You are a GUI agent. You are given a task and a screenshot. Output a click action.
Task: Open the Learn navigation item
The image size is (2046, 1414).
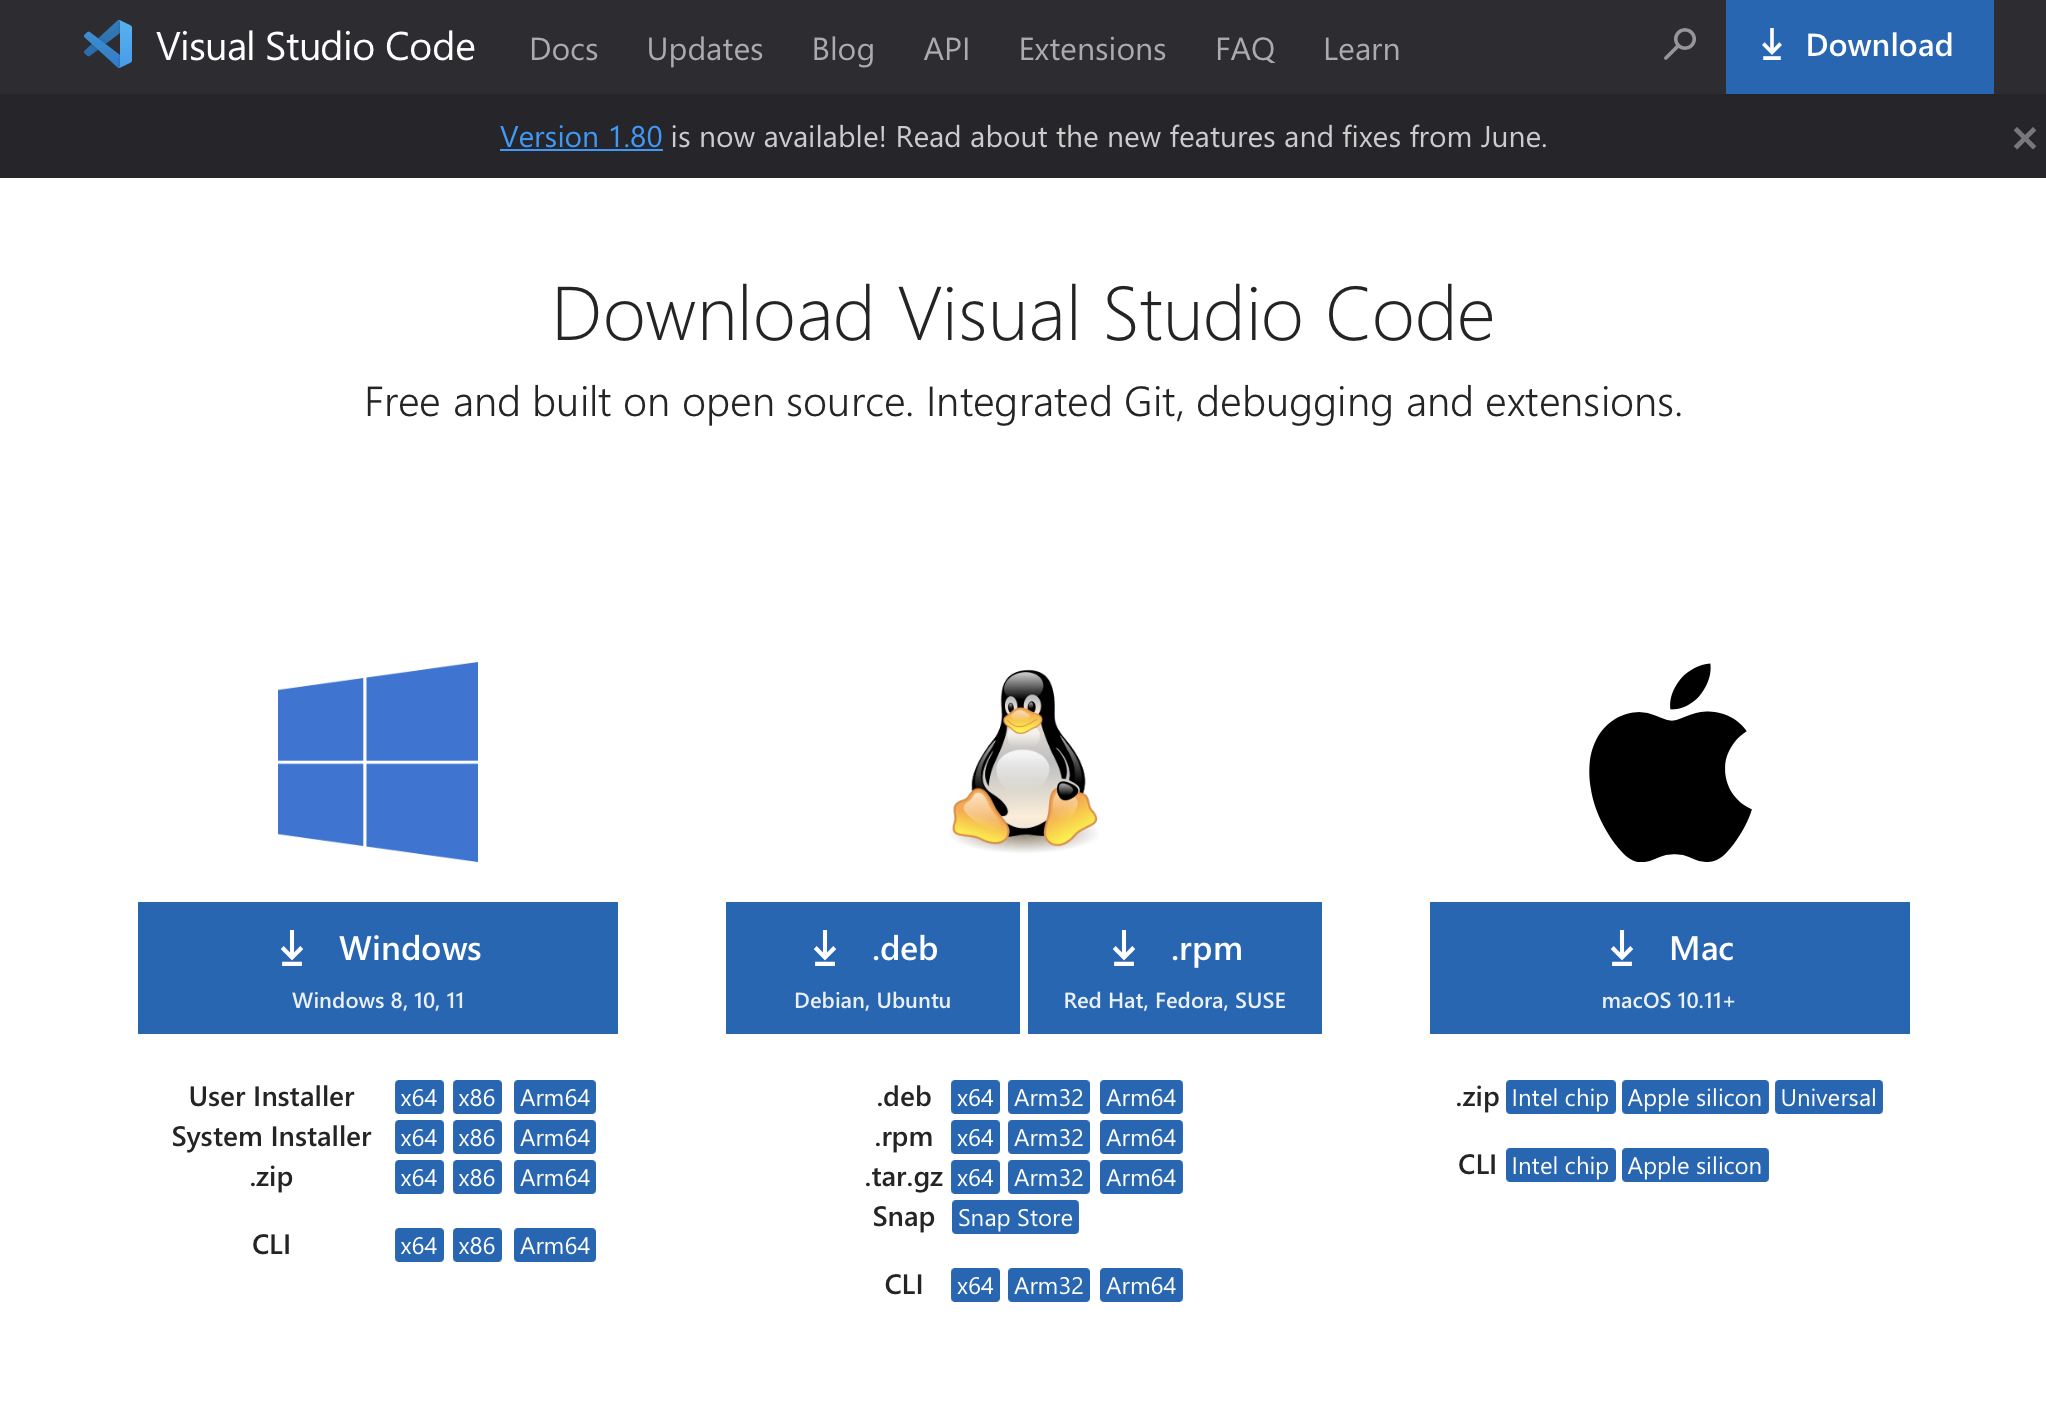point(1362,49)
